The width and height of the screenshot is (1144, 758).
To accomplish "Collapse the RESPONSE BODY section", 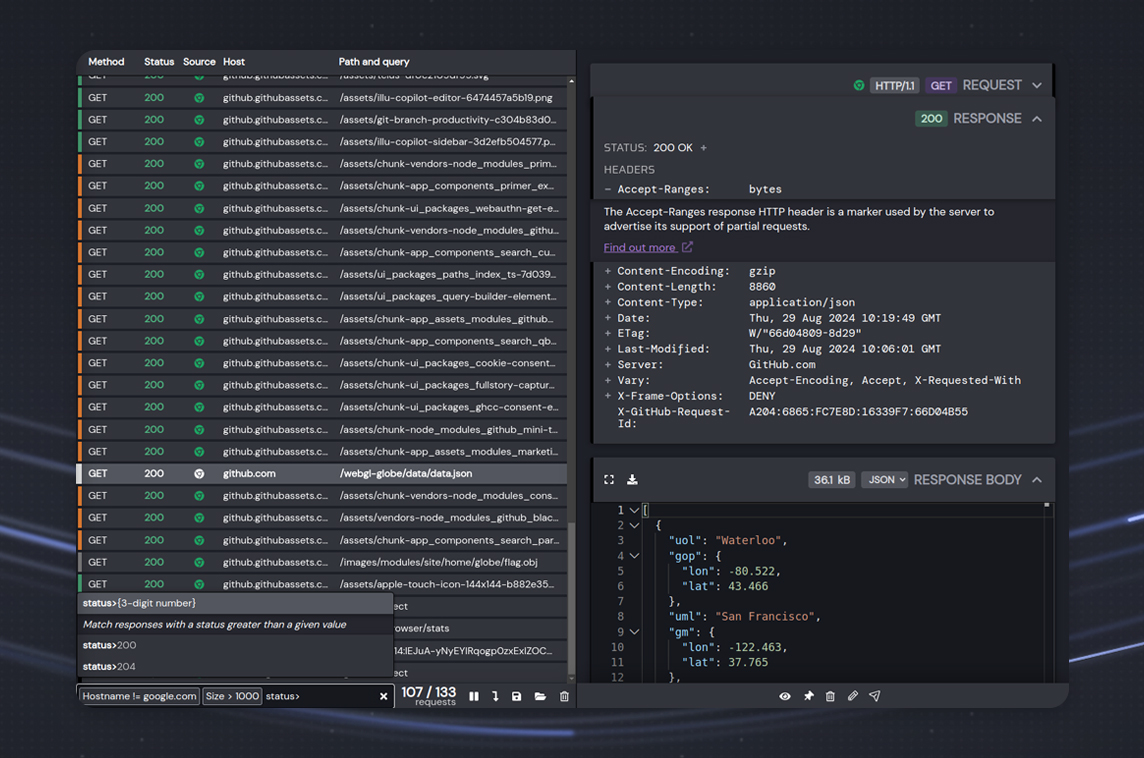I will (x=1036, y=480).
